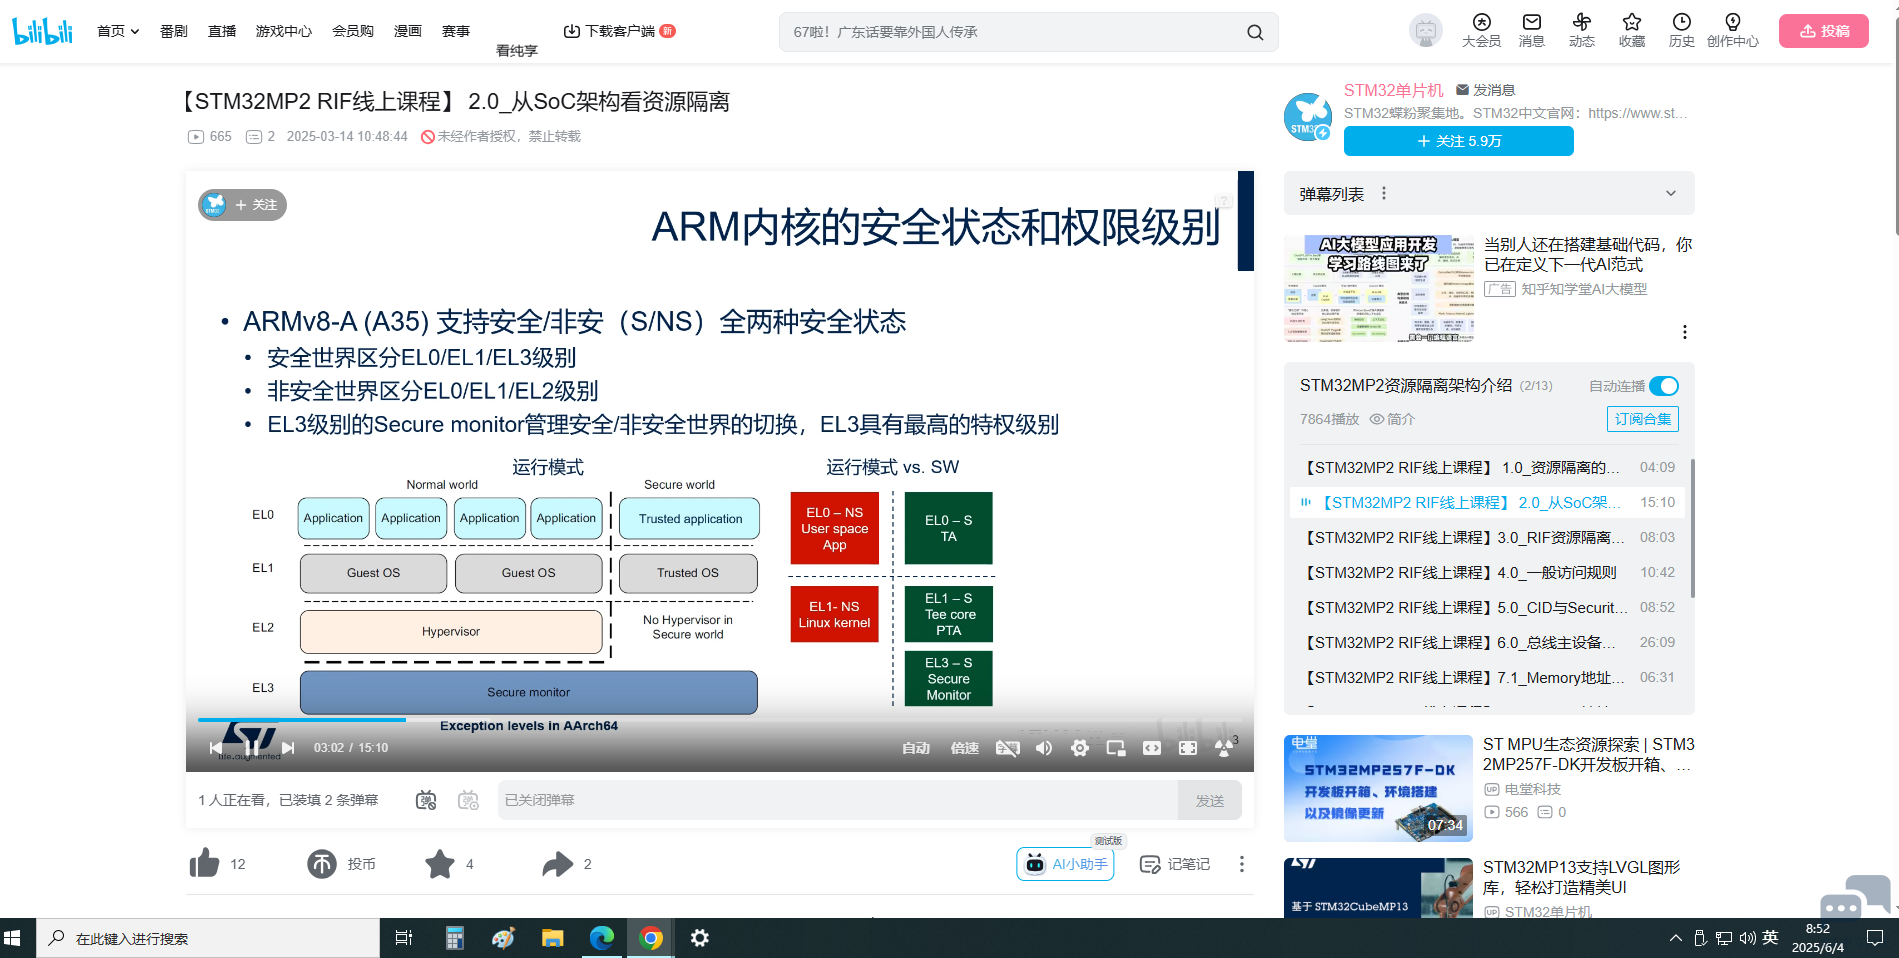Click the user avatar in header
Screen dimensions: 1899x958
pyautogui.click(x=1426, y=31)
